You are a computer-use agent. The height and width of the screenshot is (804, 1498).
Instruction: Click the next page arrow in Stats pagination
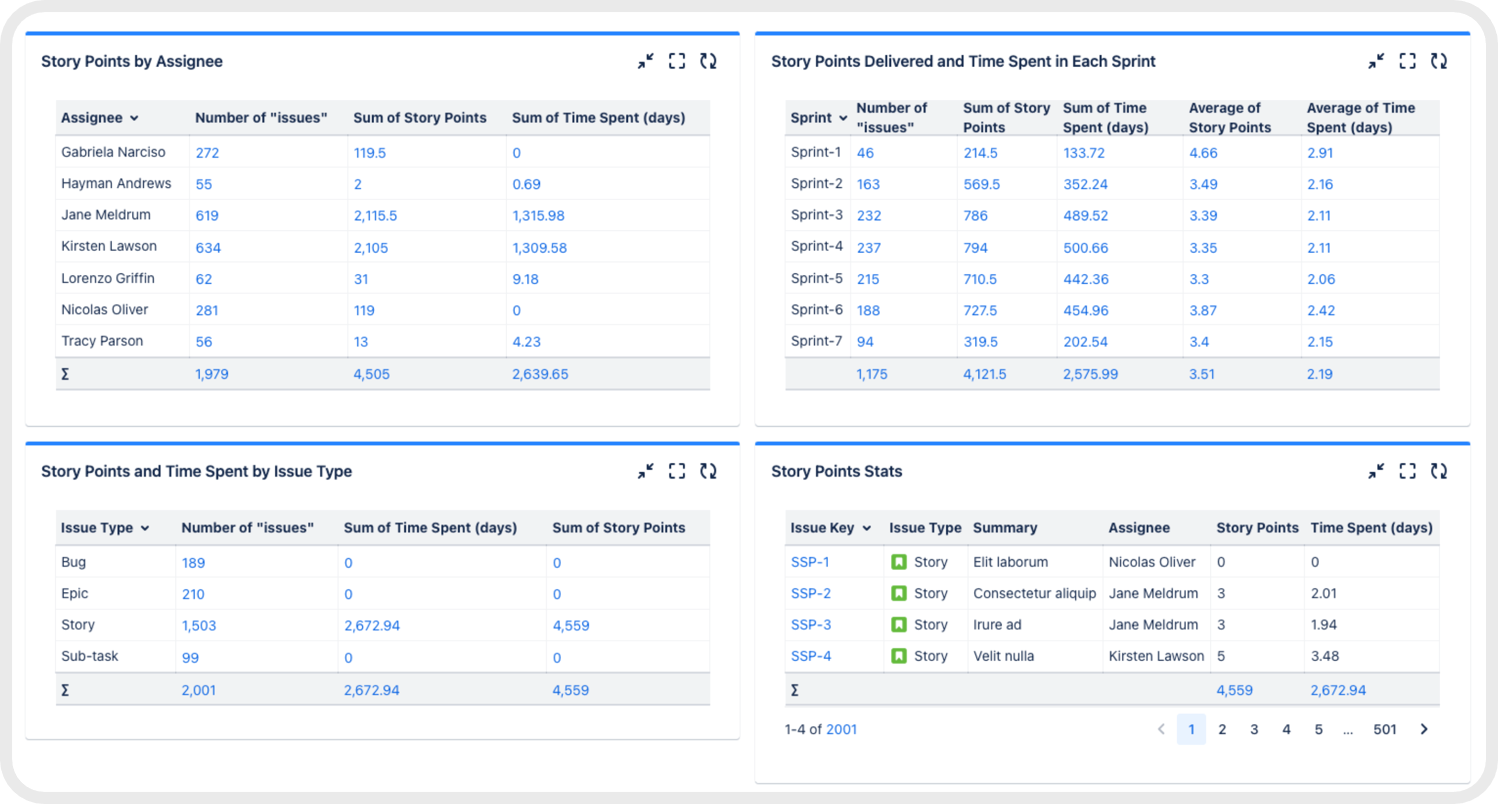[x=1424, y=729]
